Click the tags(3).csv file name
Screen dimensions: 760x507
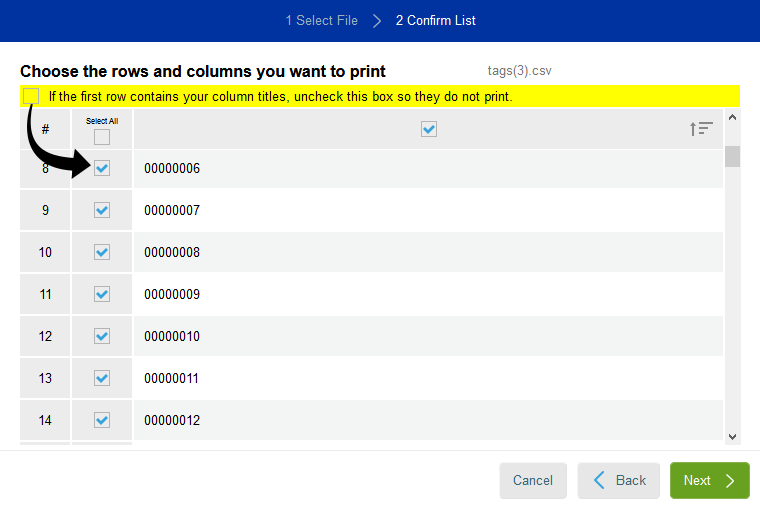520,71
